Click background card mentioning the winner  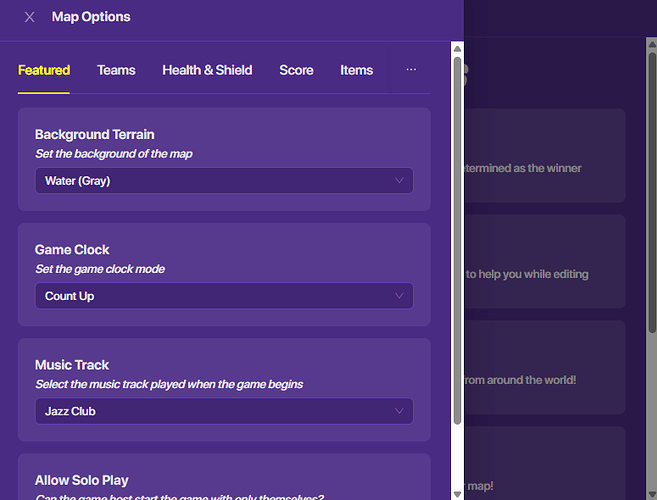[545, 155]
